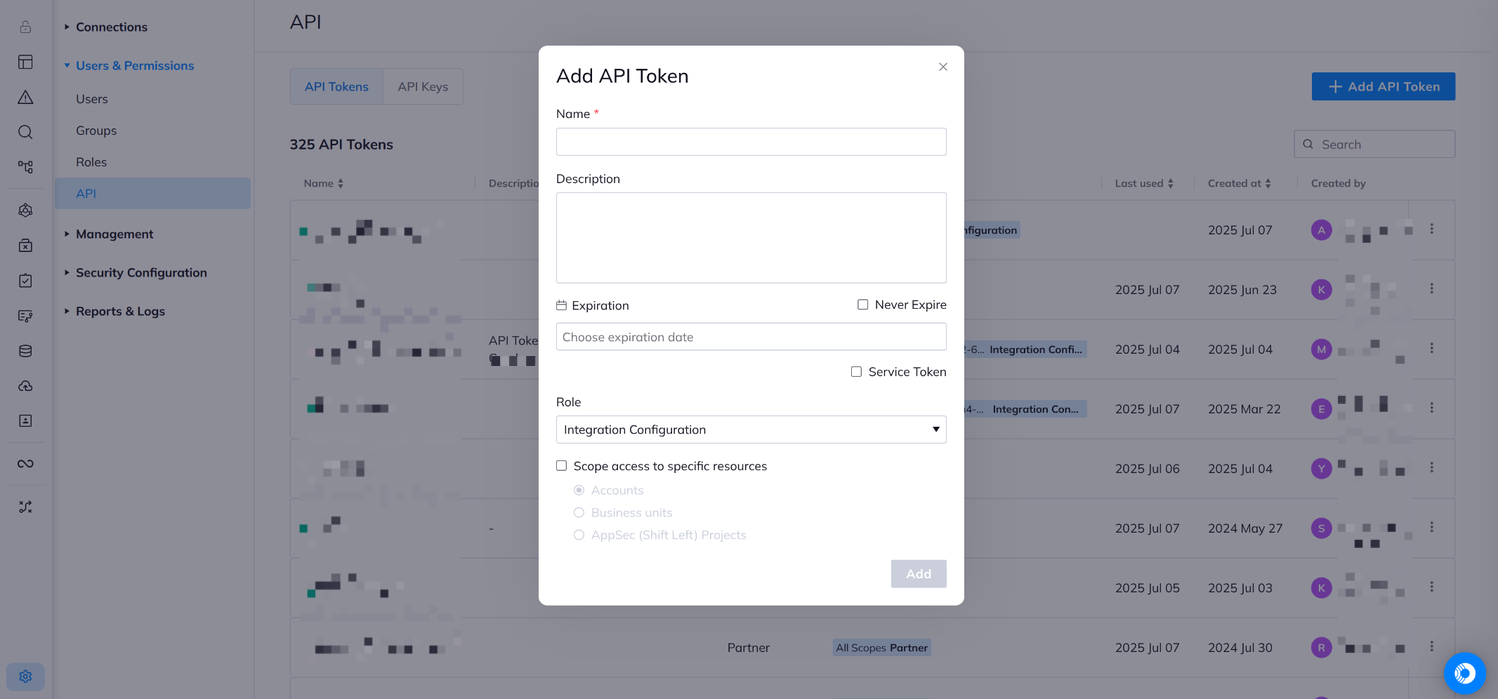Expand the Management section in the sidebar
Screen dimensions: 1498x699
113,233
